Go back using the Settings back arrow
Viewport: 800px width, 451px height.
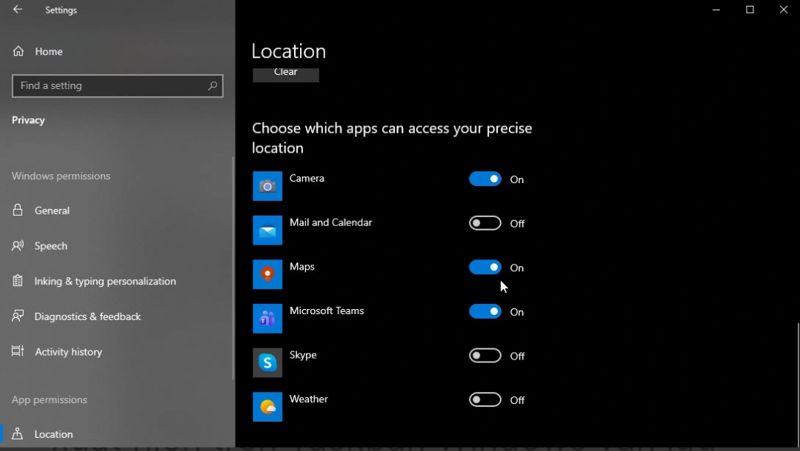(x=17, y=10)
